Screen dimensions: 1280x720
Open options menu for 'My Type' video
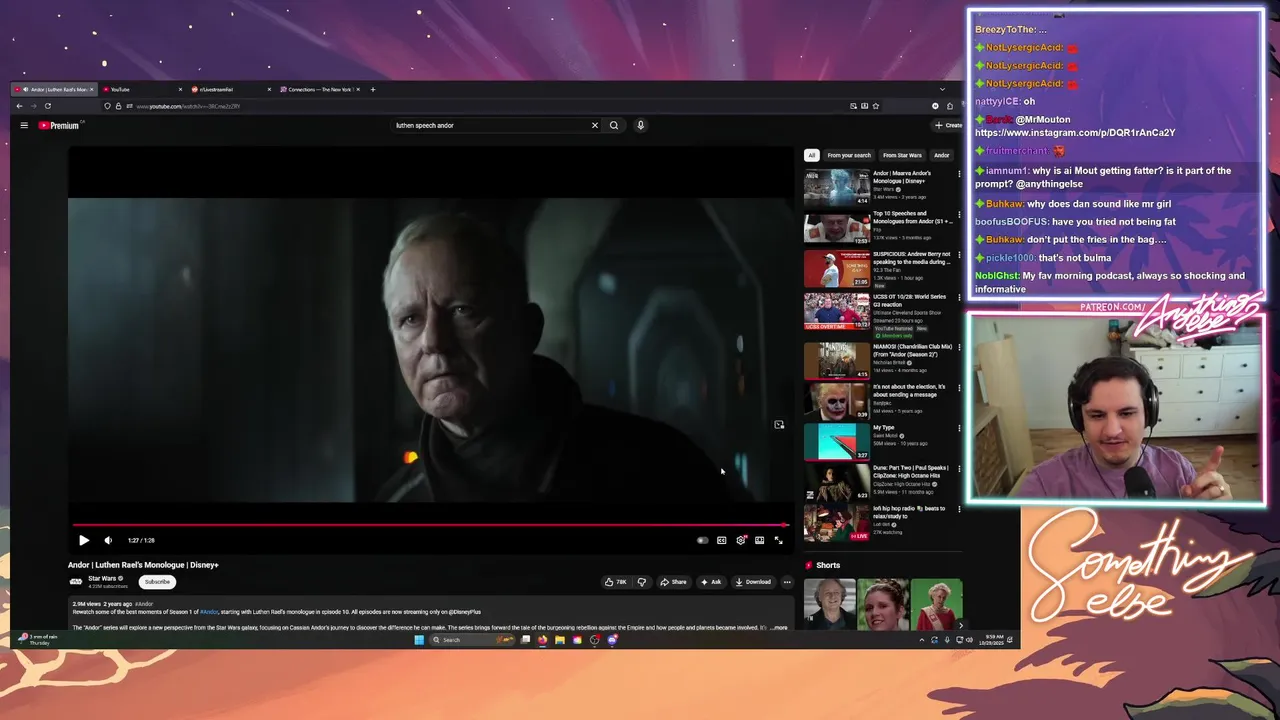point(959,428)
